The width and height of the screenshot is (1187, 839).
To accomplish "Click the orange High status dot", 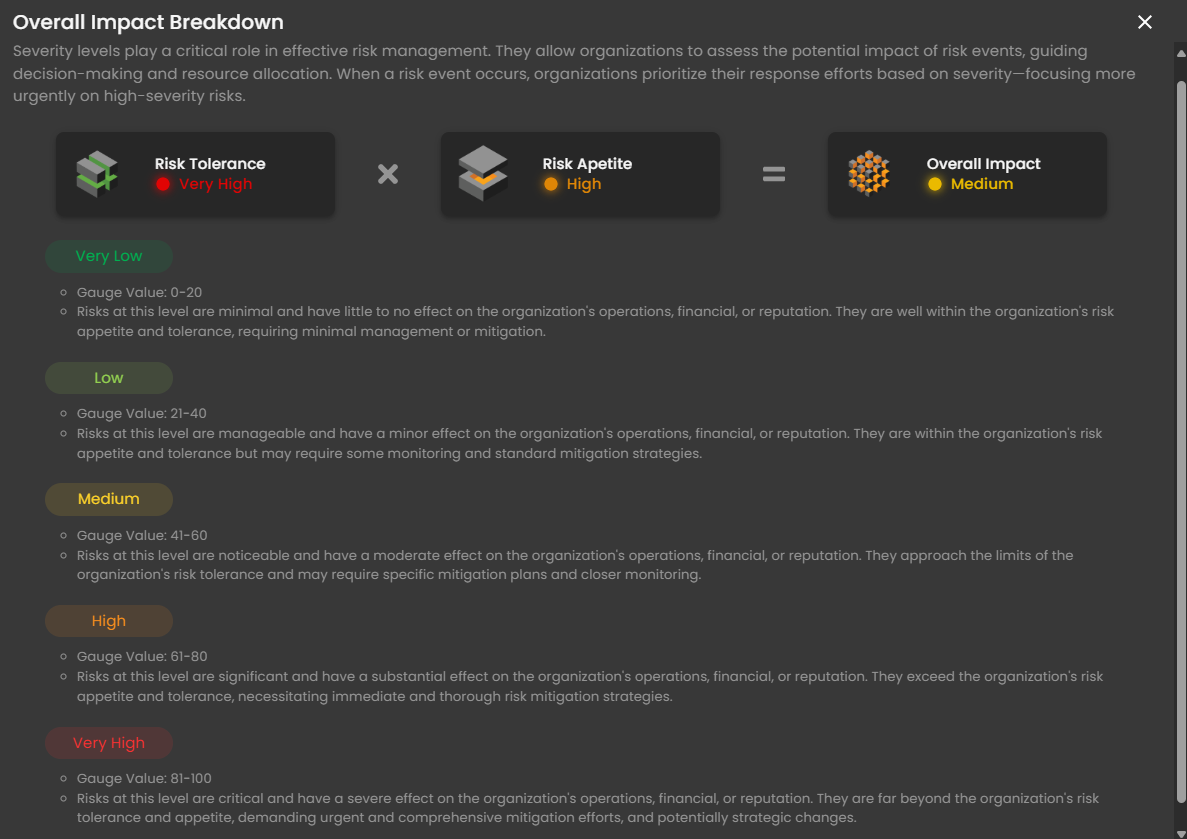I will point(551,184).
